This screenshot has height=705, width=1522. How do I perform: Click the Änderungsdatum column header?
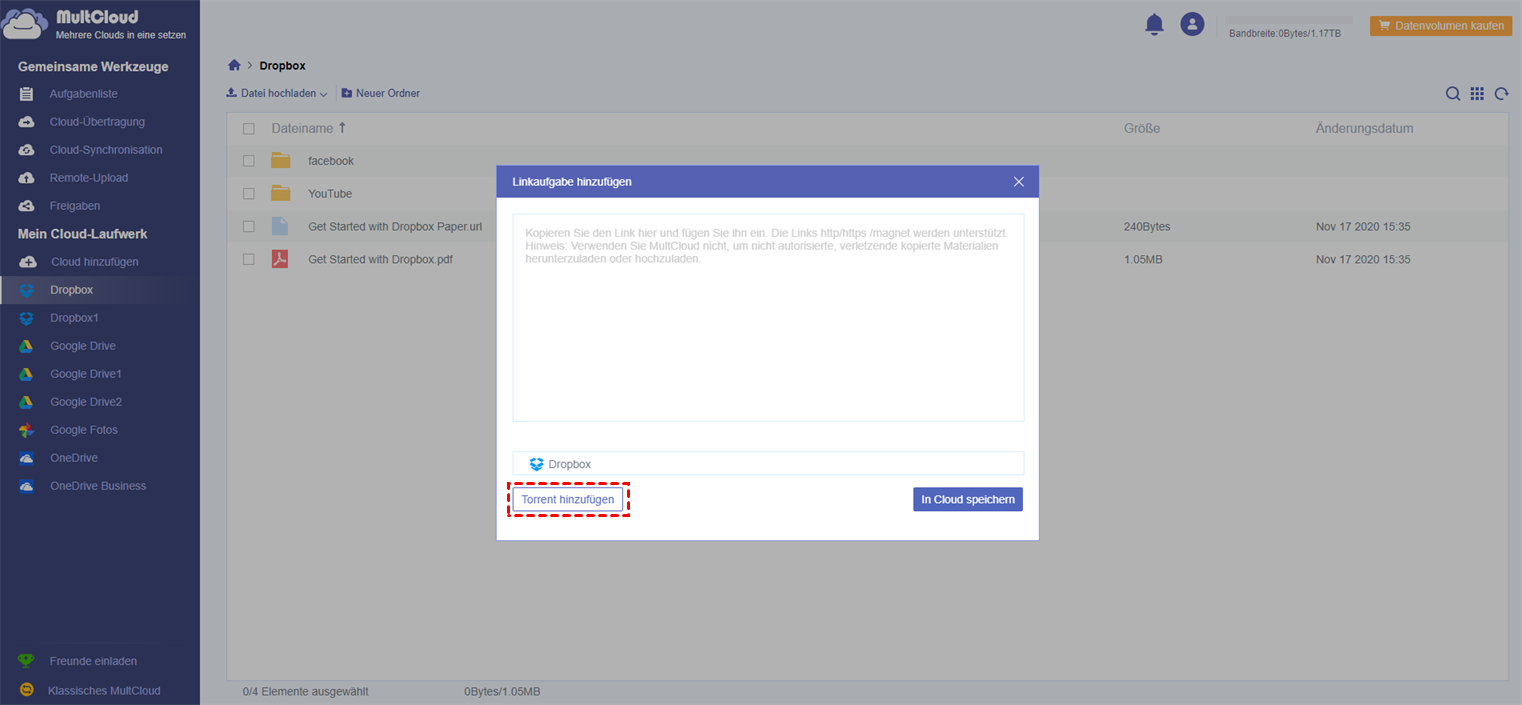point(1364,129)
